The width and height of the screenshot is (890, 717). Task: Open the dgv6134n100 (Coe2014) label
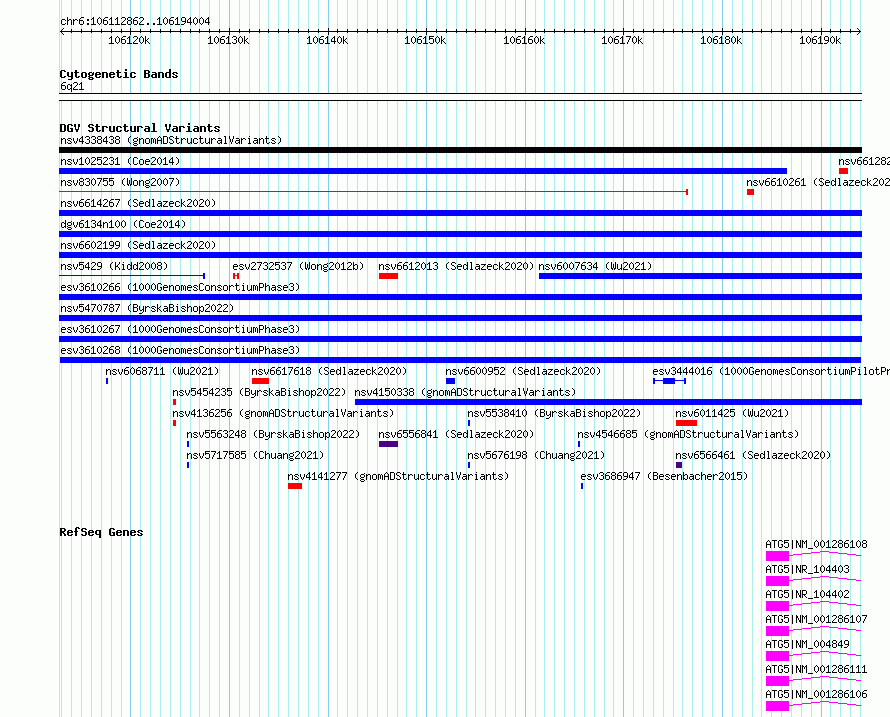pyautogui.click(x=123, y=224)
